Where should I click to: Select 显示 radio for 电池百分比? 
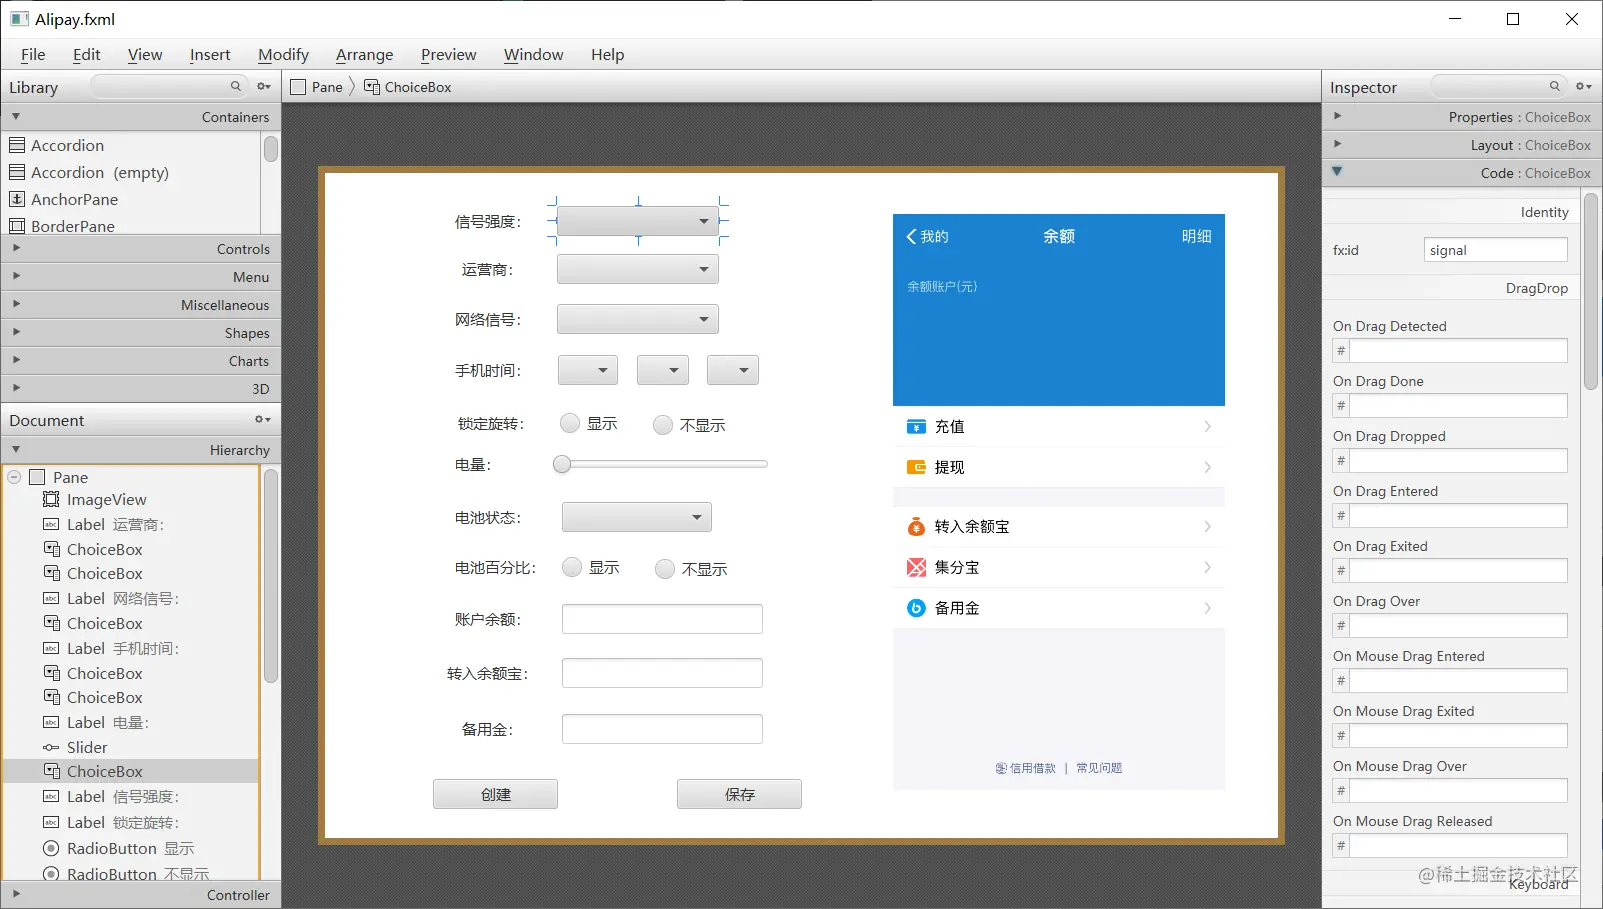pos(572,567)
